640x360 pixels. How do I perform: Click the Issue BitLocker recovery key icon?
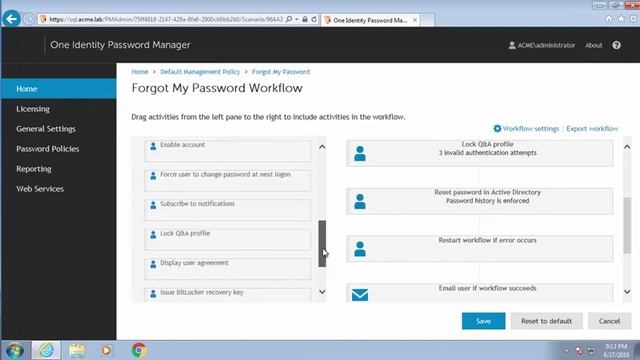[x=153, y=293]
